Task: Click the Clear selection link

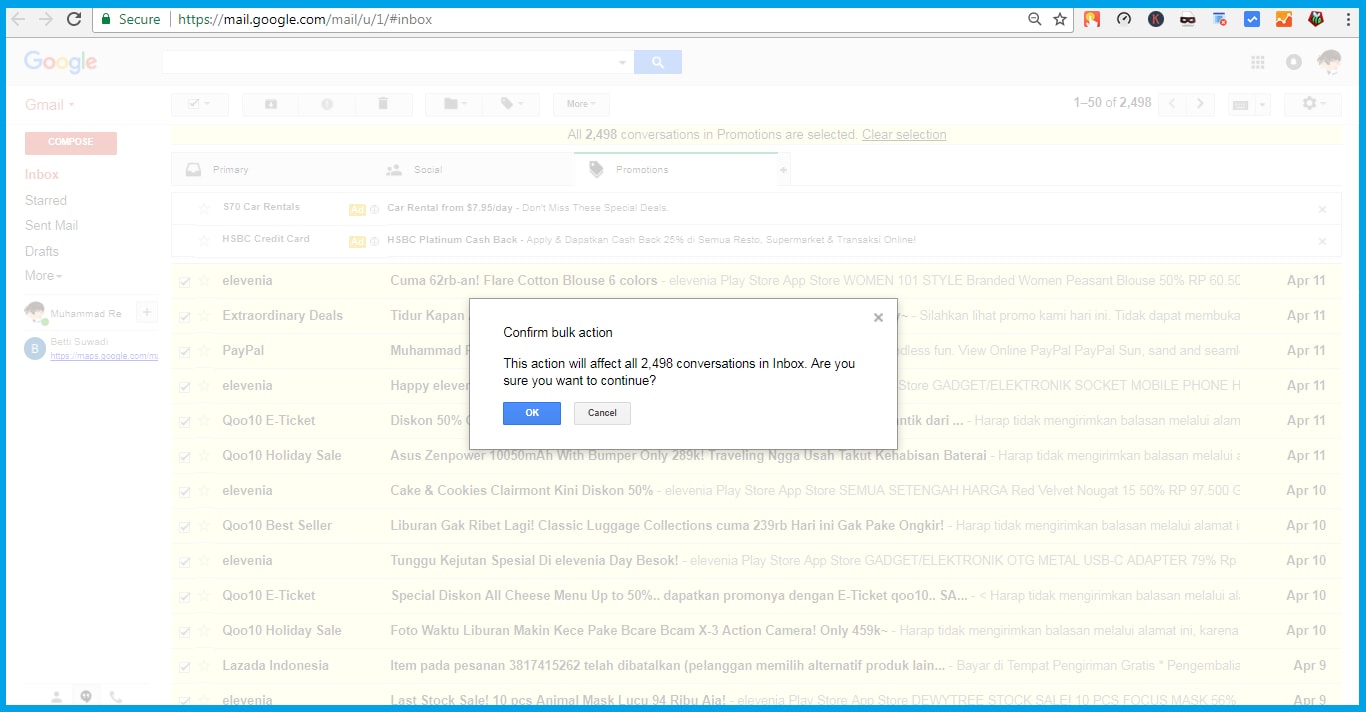Action: pos(904,135)
